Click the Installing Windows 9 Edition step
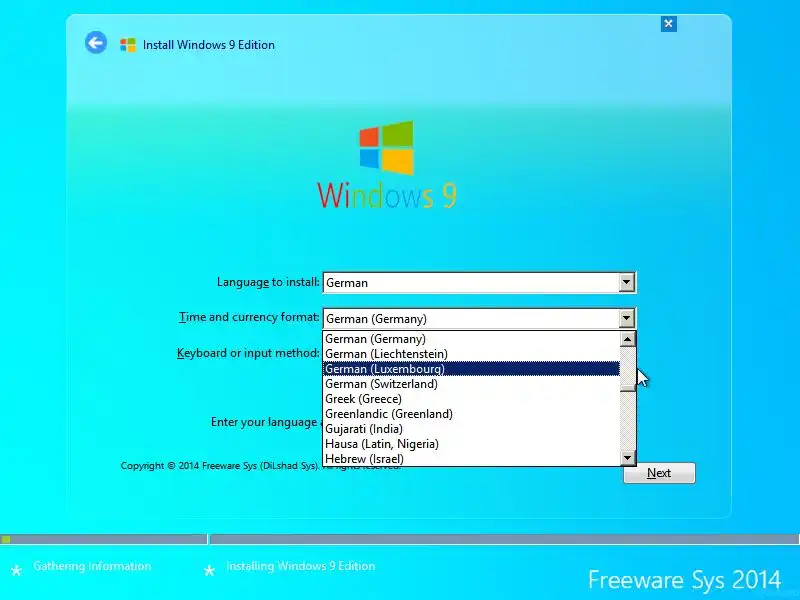This screenshot has height=600, width=800. [301, 566]
